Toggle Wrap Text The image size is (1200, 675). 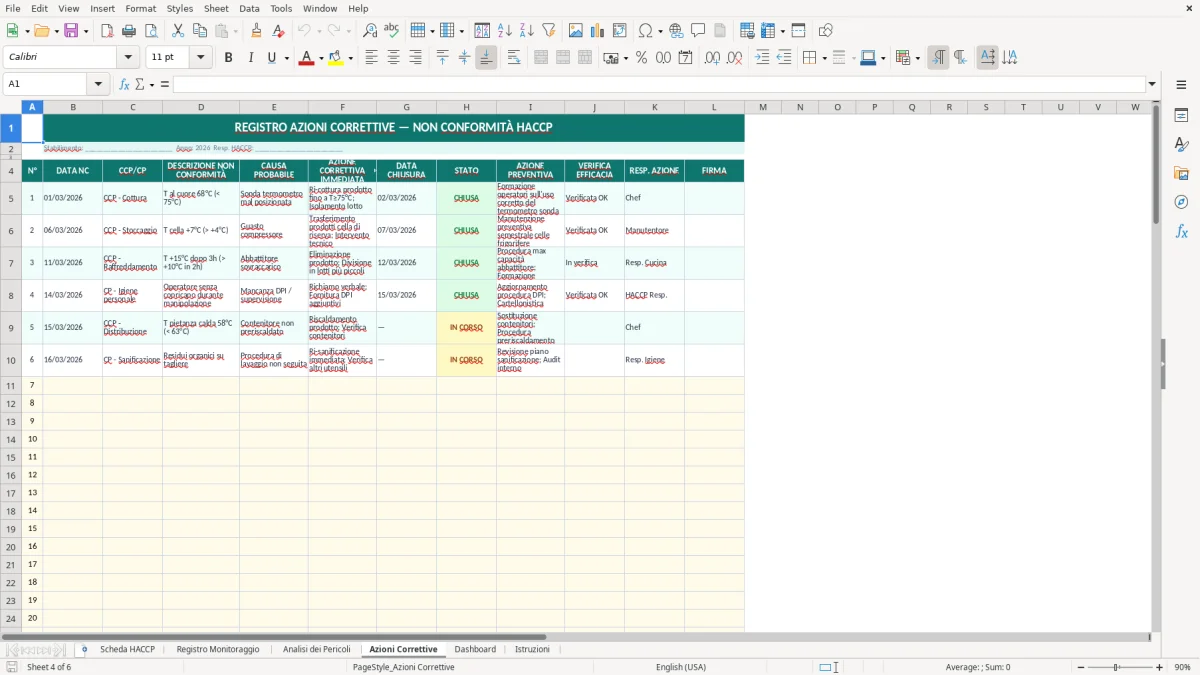[514, 58]
